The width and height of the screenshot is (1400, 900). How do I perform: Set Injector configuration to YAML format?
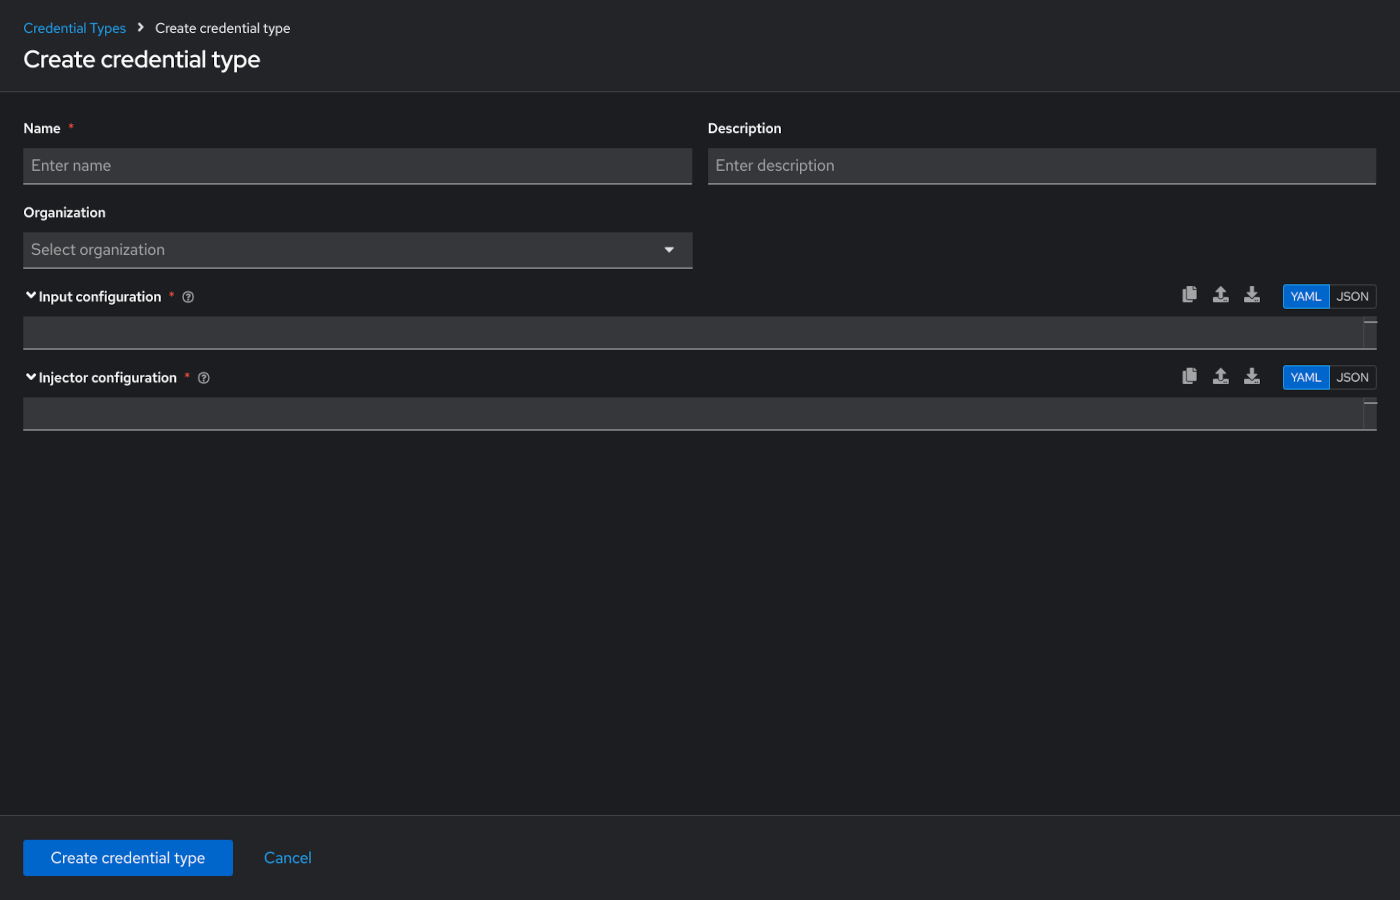pos(1305,378)
